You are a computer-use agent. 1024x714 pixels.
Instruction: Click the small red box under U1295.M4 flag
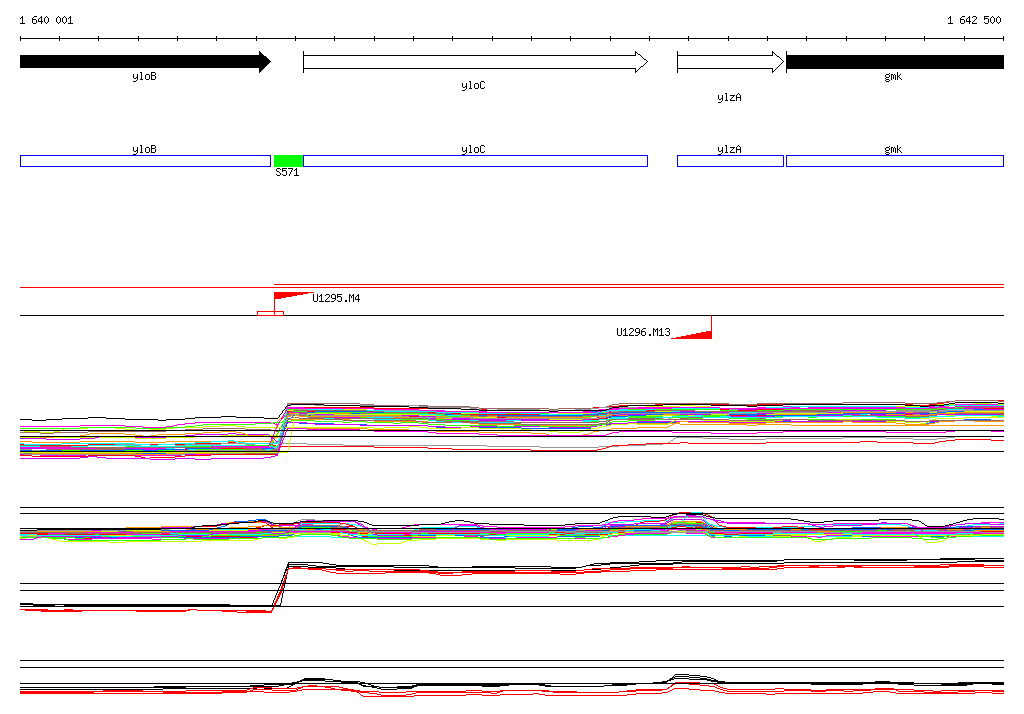pos(270,314)
